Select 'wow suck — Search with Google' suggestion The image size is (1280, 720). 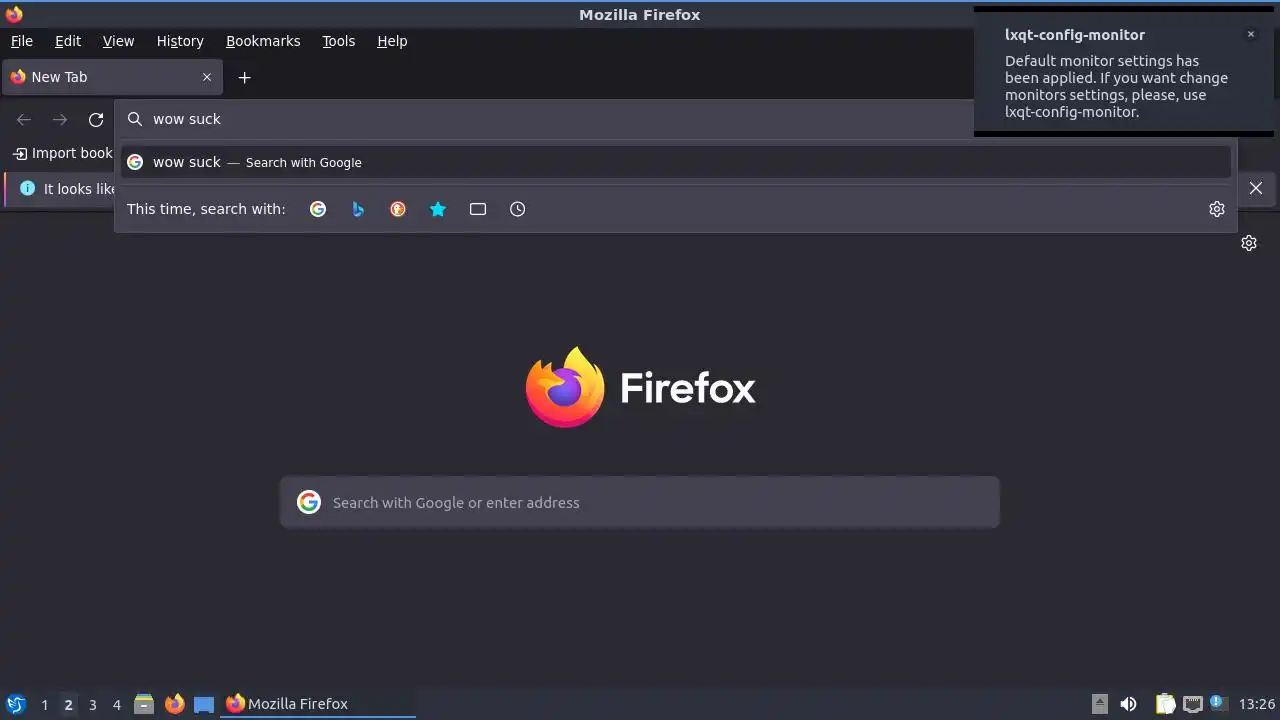click(676, 162)
